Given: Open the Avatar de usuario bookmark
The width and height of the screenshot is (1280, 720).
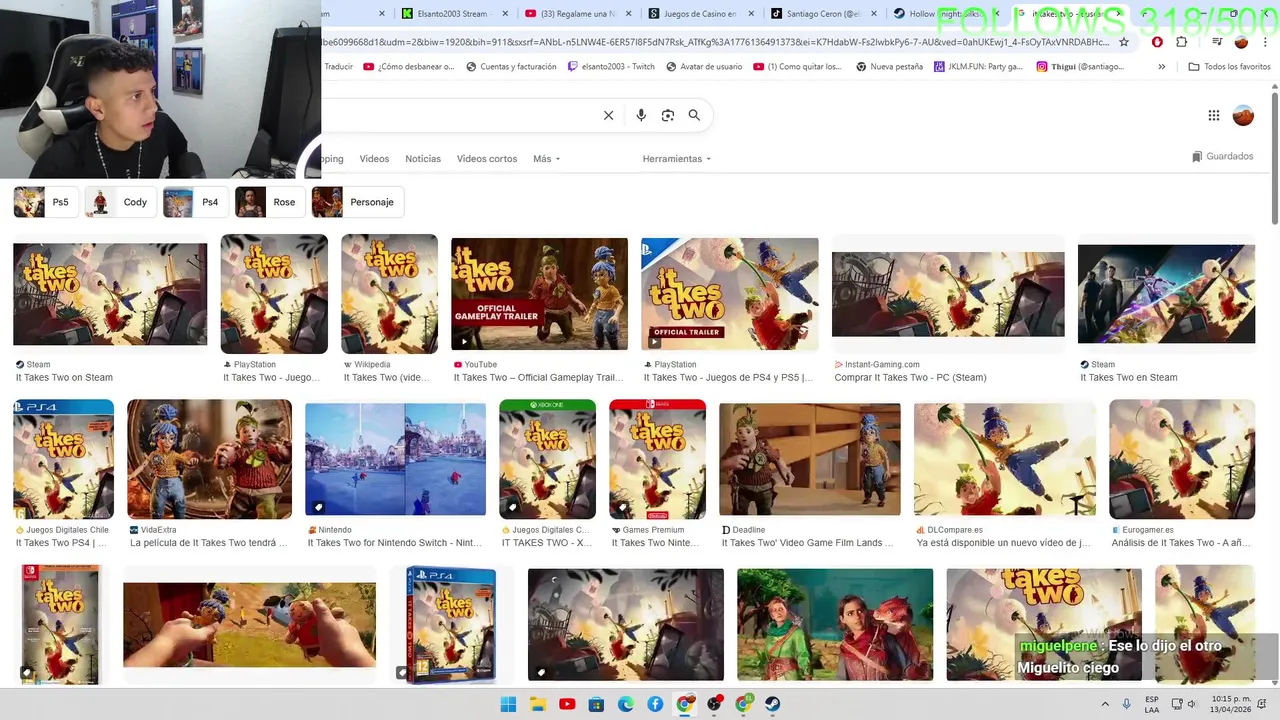Looking at the screenshot, I should pyautogui.click(x=704, y=67).
